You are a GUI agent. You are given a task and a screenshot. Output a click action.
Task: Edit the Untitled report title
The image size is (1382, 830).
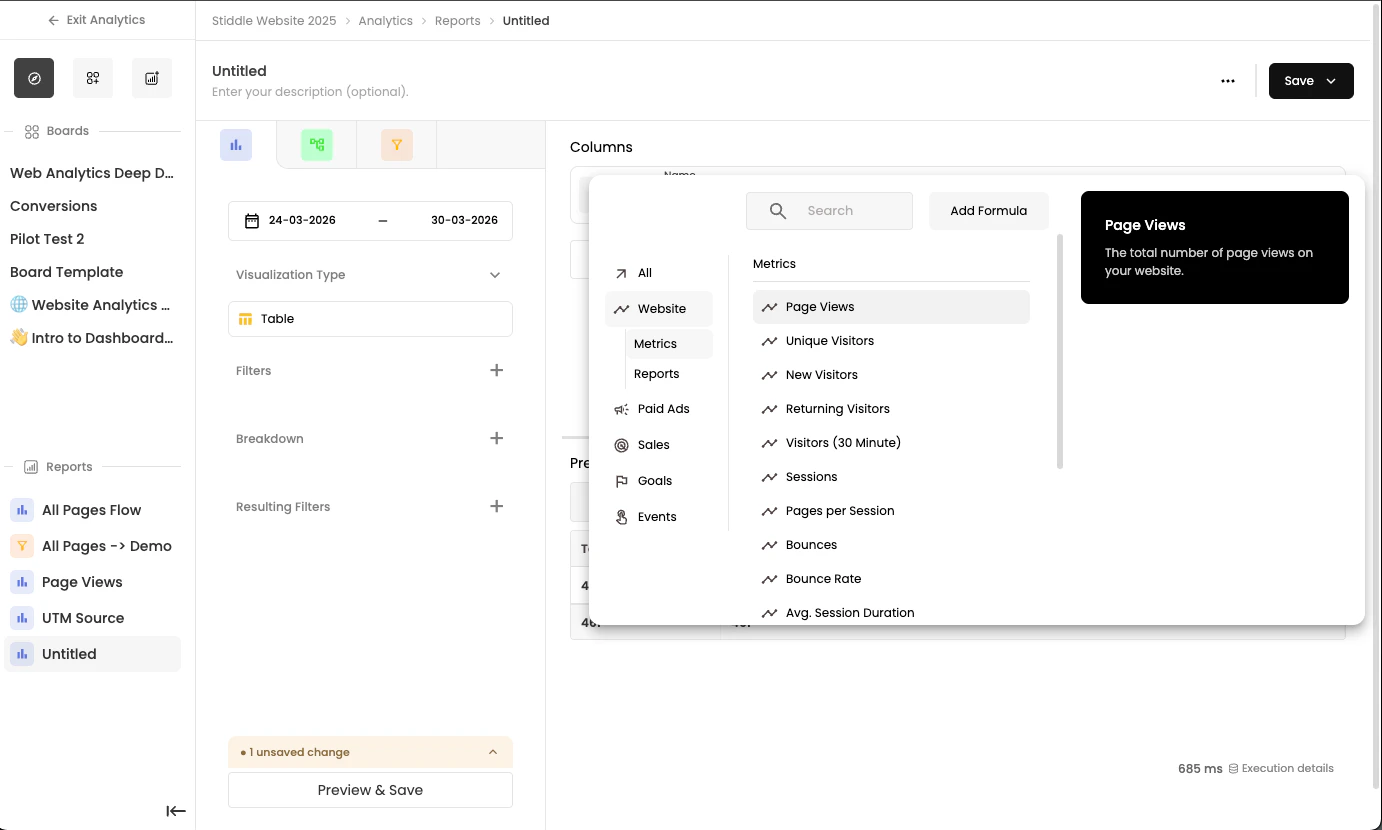click(x=239, y=71)
